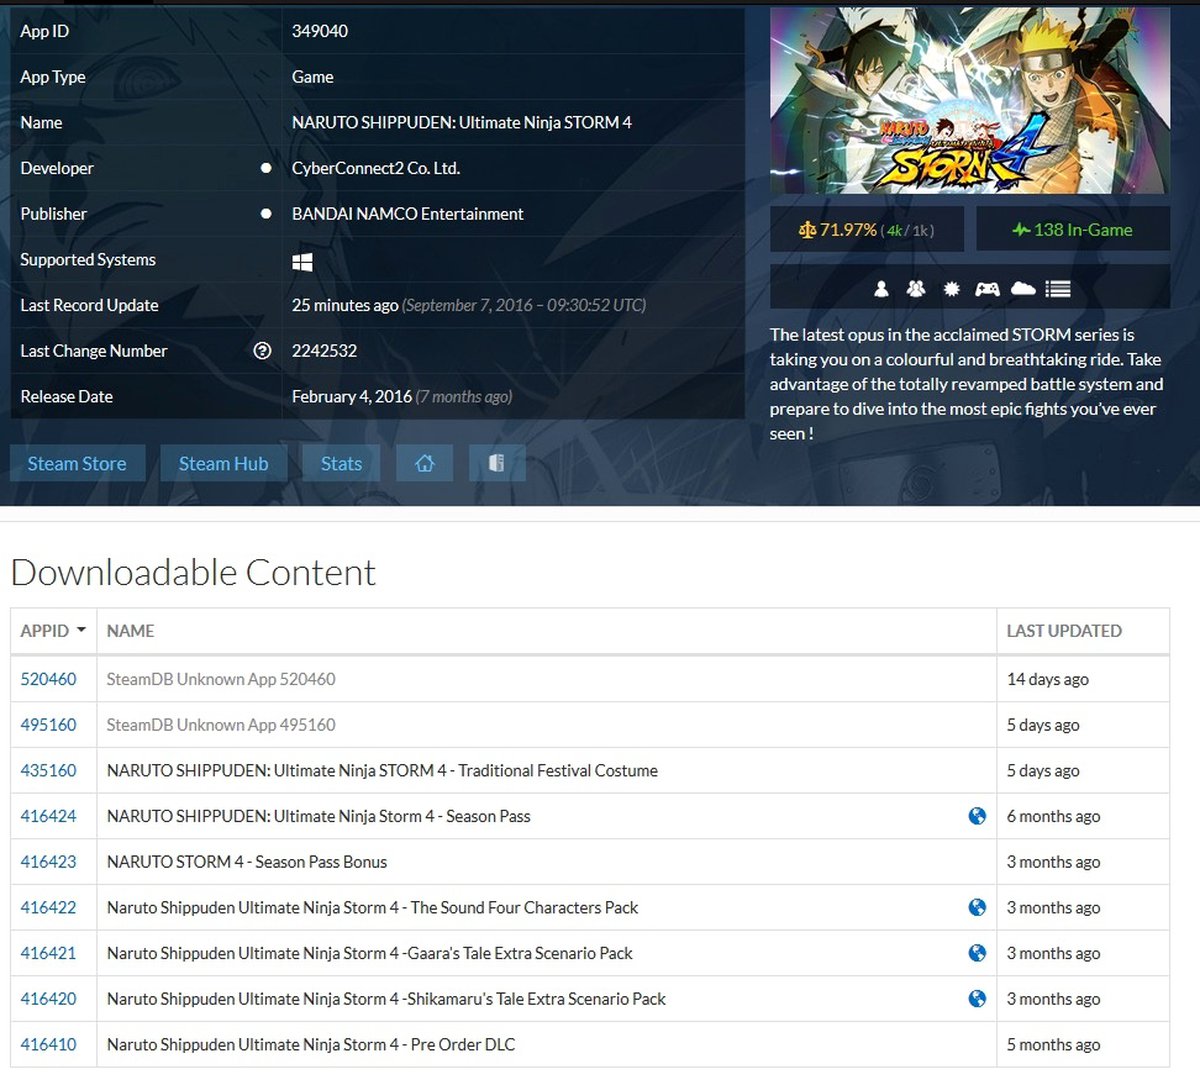
Task: Click the 71.97% rating box
Action: tap(866, 230)
